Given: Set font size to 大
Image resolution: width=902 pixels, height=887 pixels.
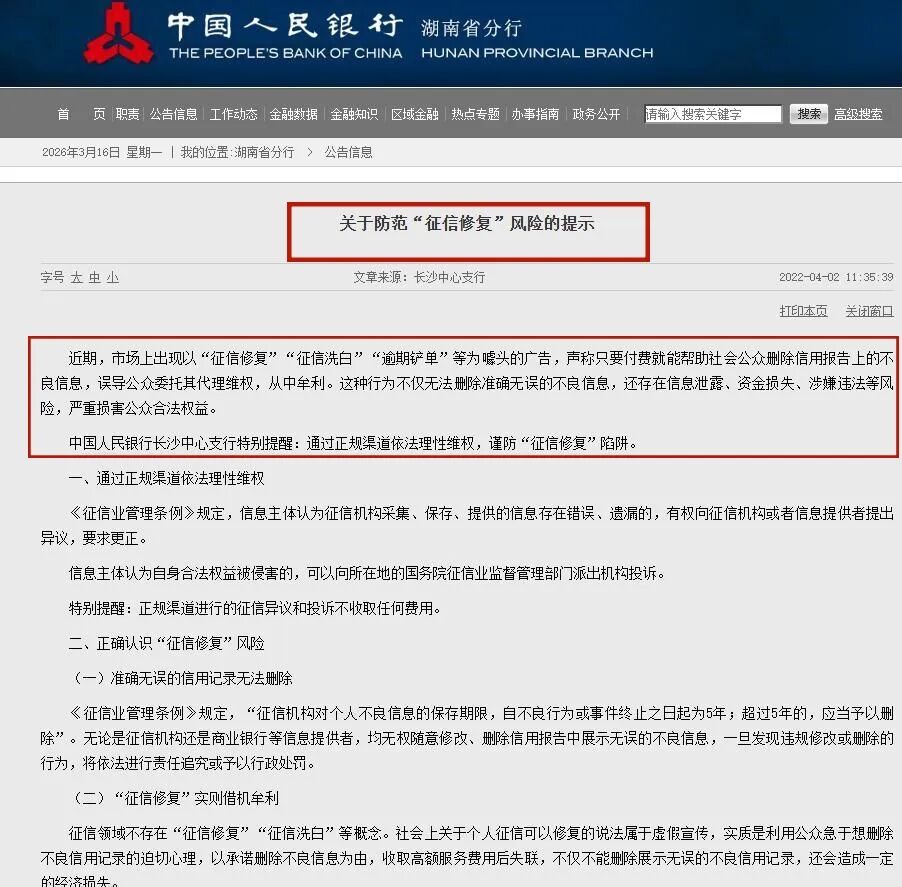Looking at the screenshot, I should pos(77,278).
